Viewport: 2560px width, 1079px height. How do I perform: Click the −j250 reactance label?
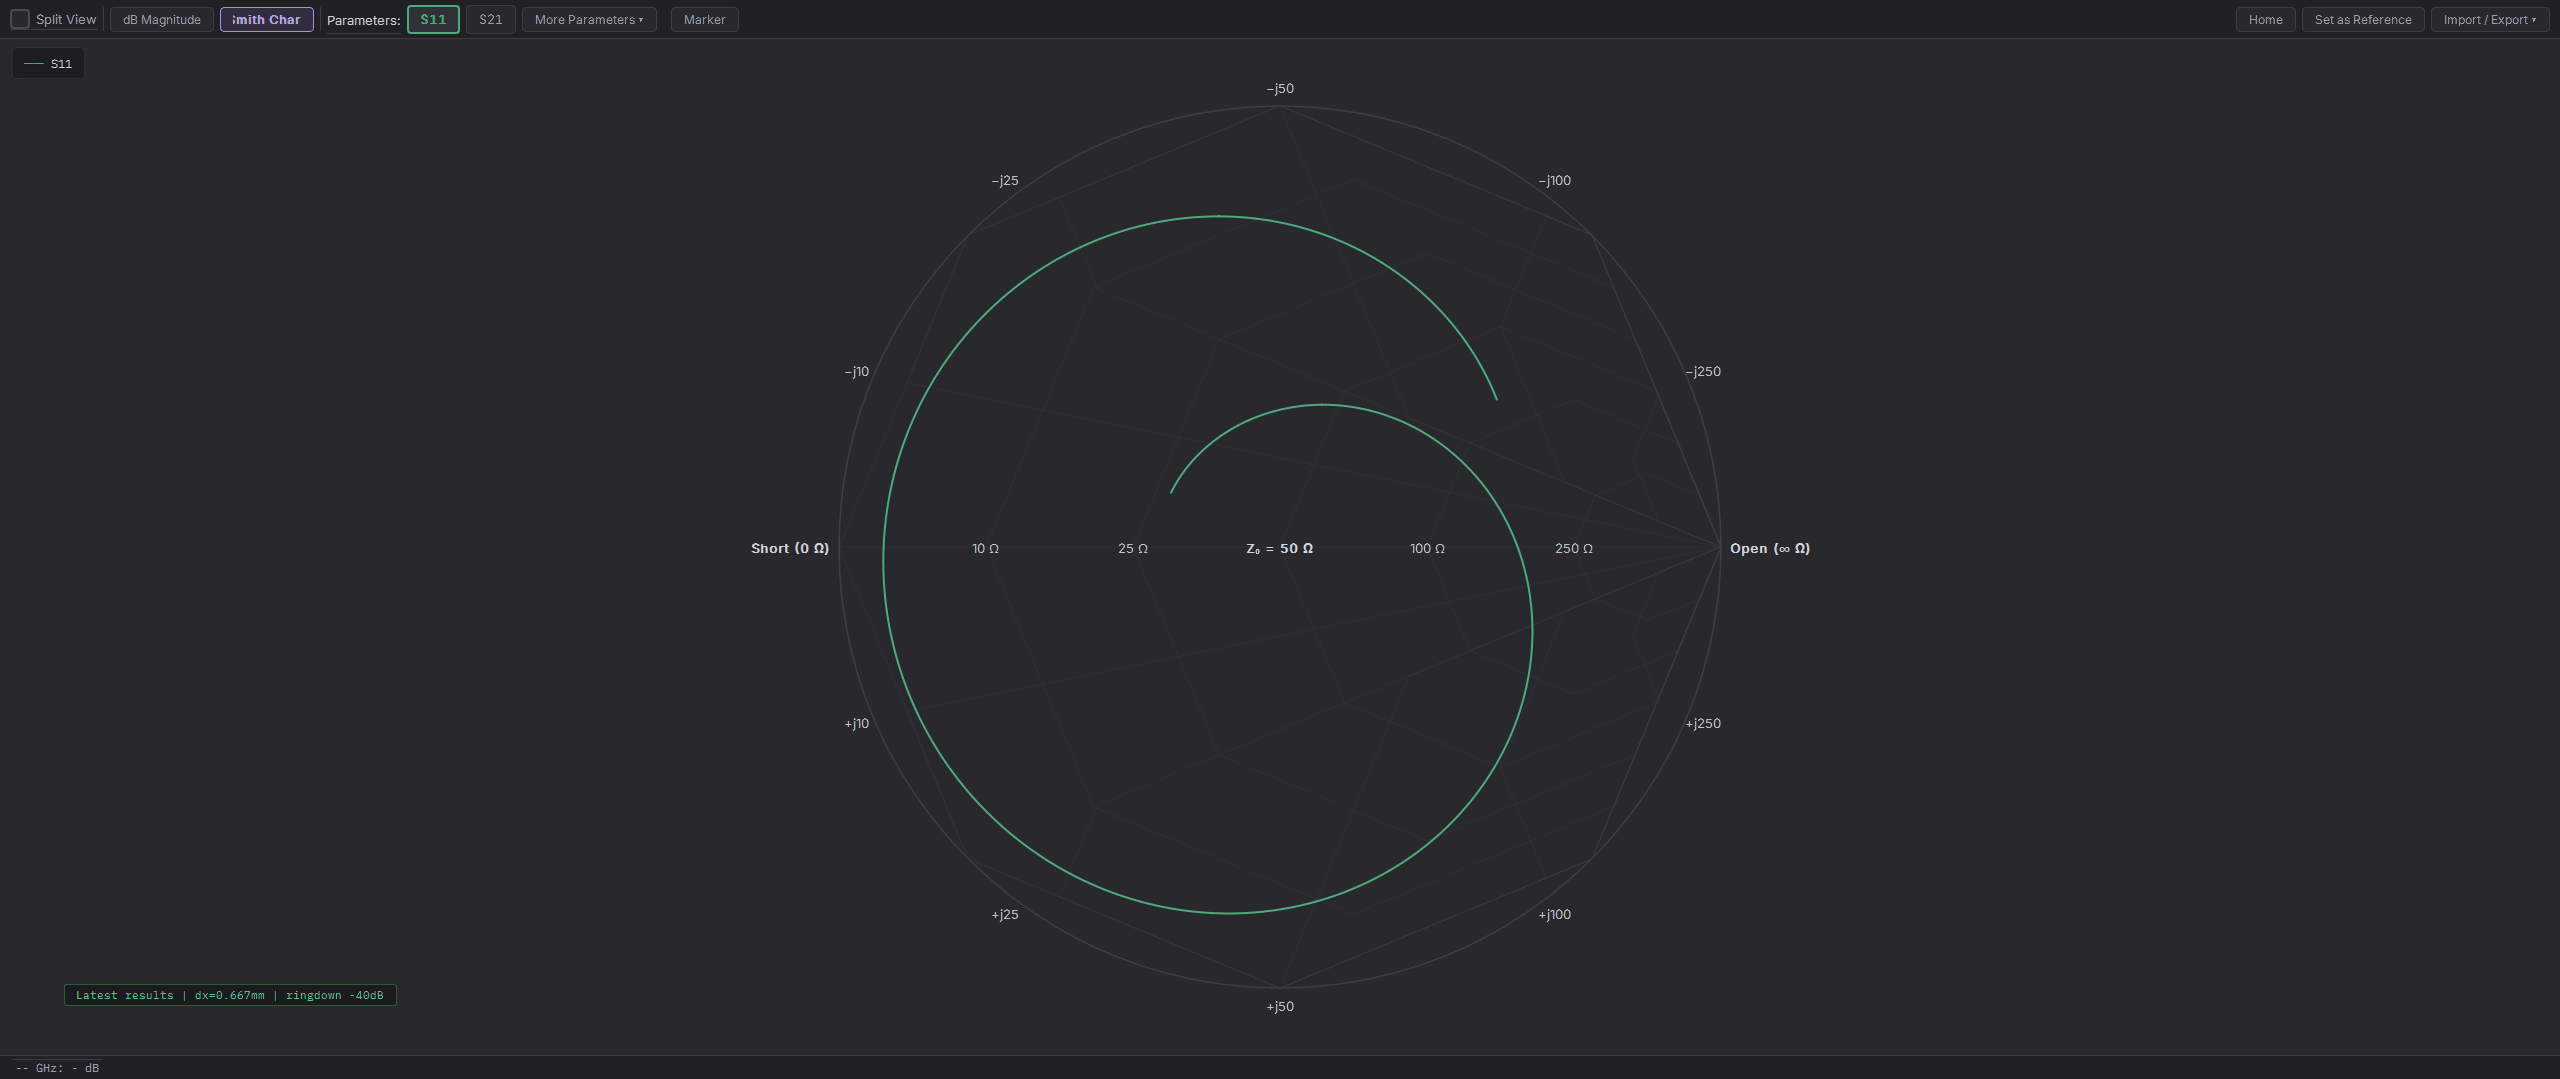[1703, 372]
